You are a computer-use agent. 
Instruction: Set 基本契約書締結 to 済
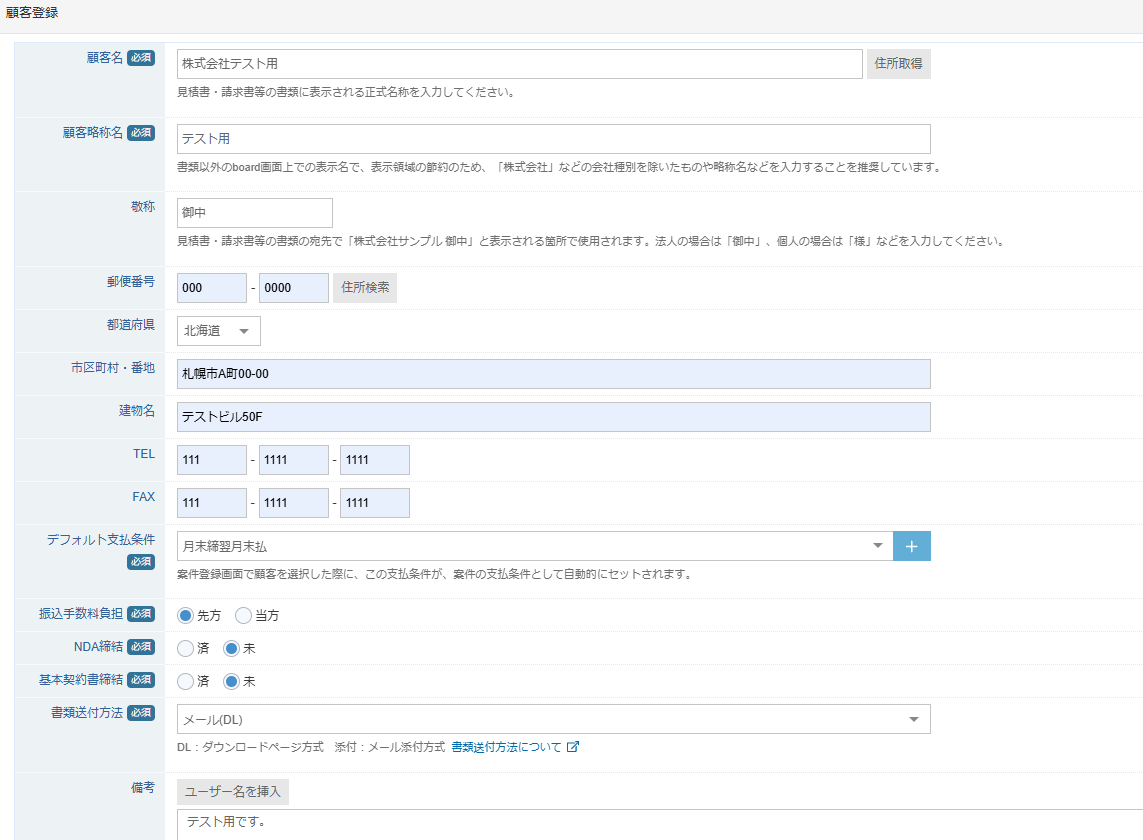185,682
